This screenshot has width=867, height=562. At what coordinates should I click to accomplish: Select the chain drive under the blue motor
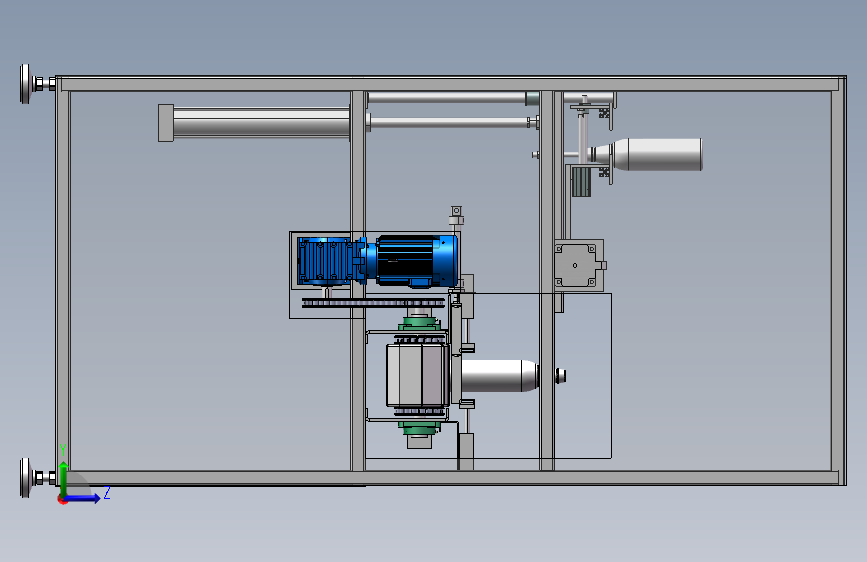373,303
